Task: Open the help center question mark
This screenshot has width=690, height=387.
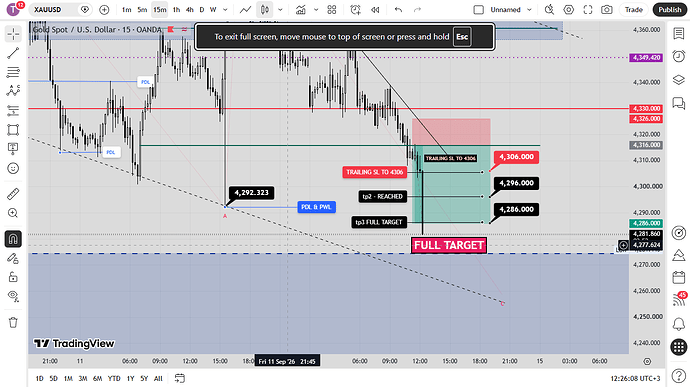Action: pyautogui.click(x=679, y=375)
